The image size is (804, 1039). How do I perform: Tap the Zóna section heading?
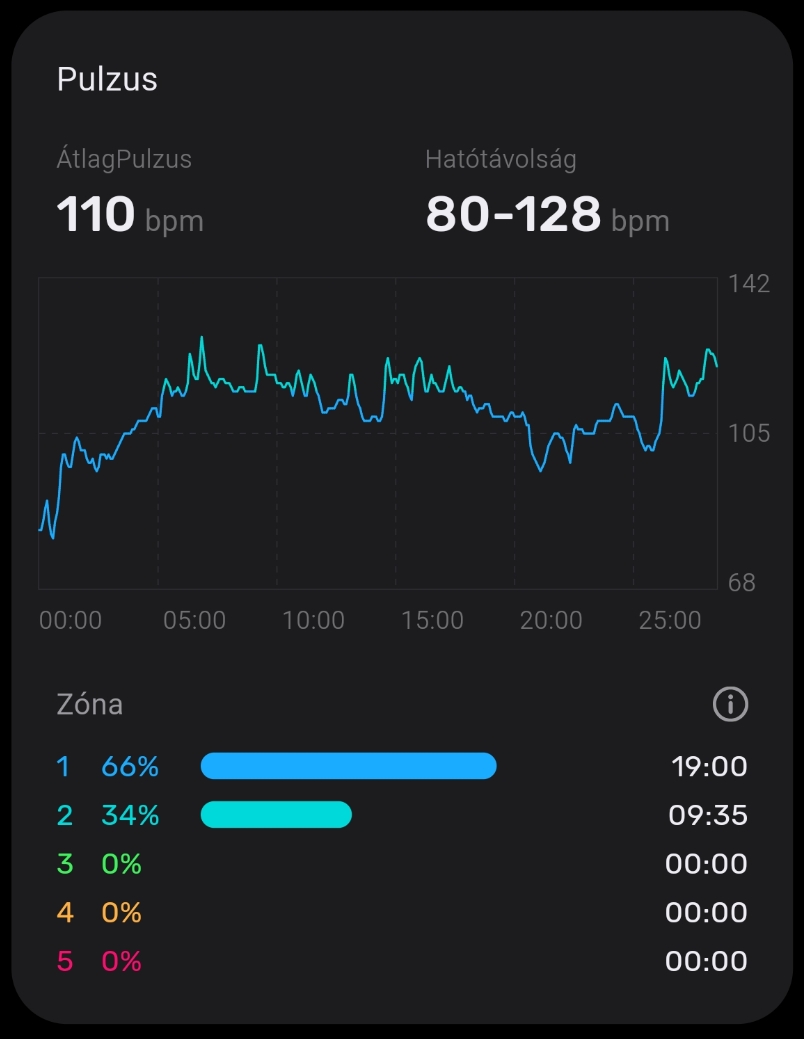pyautogui.click(x=90, y=704)
